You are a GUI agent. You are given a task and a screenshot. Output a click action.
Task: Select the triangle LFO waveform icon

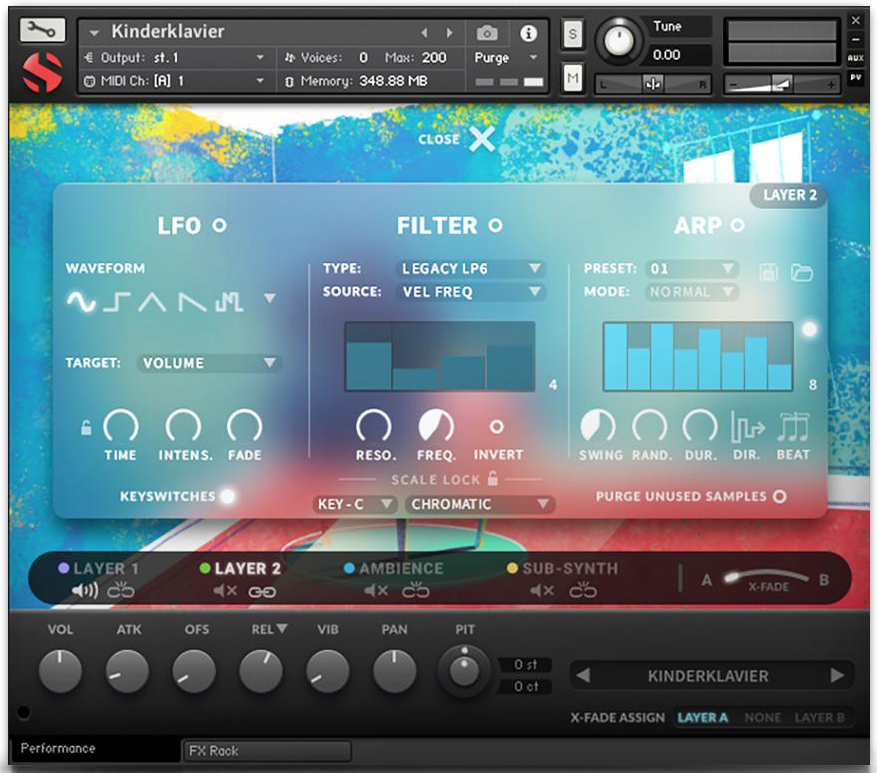[152, 302]
